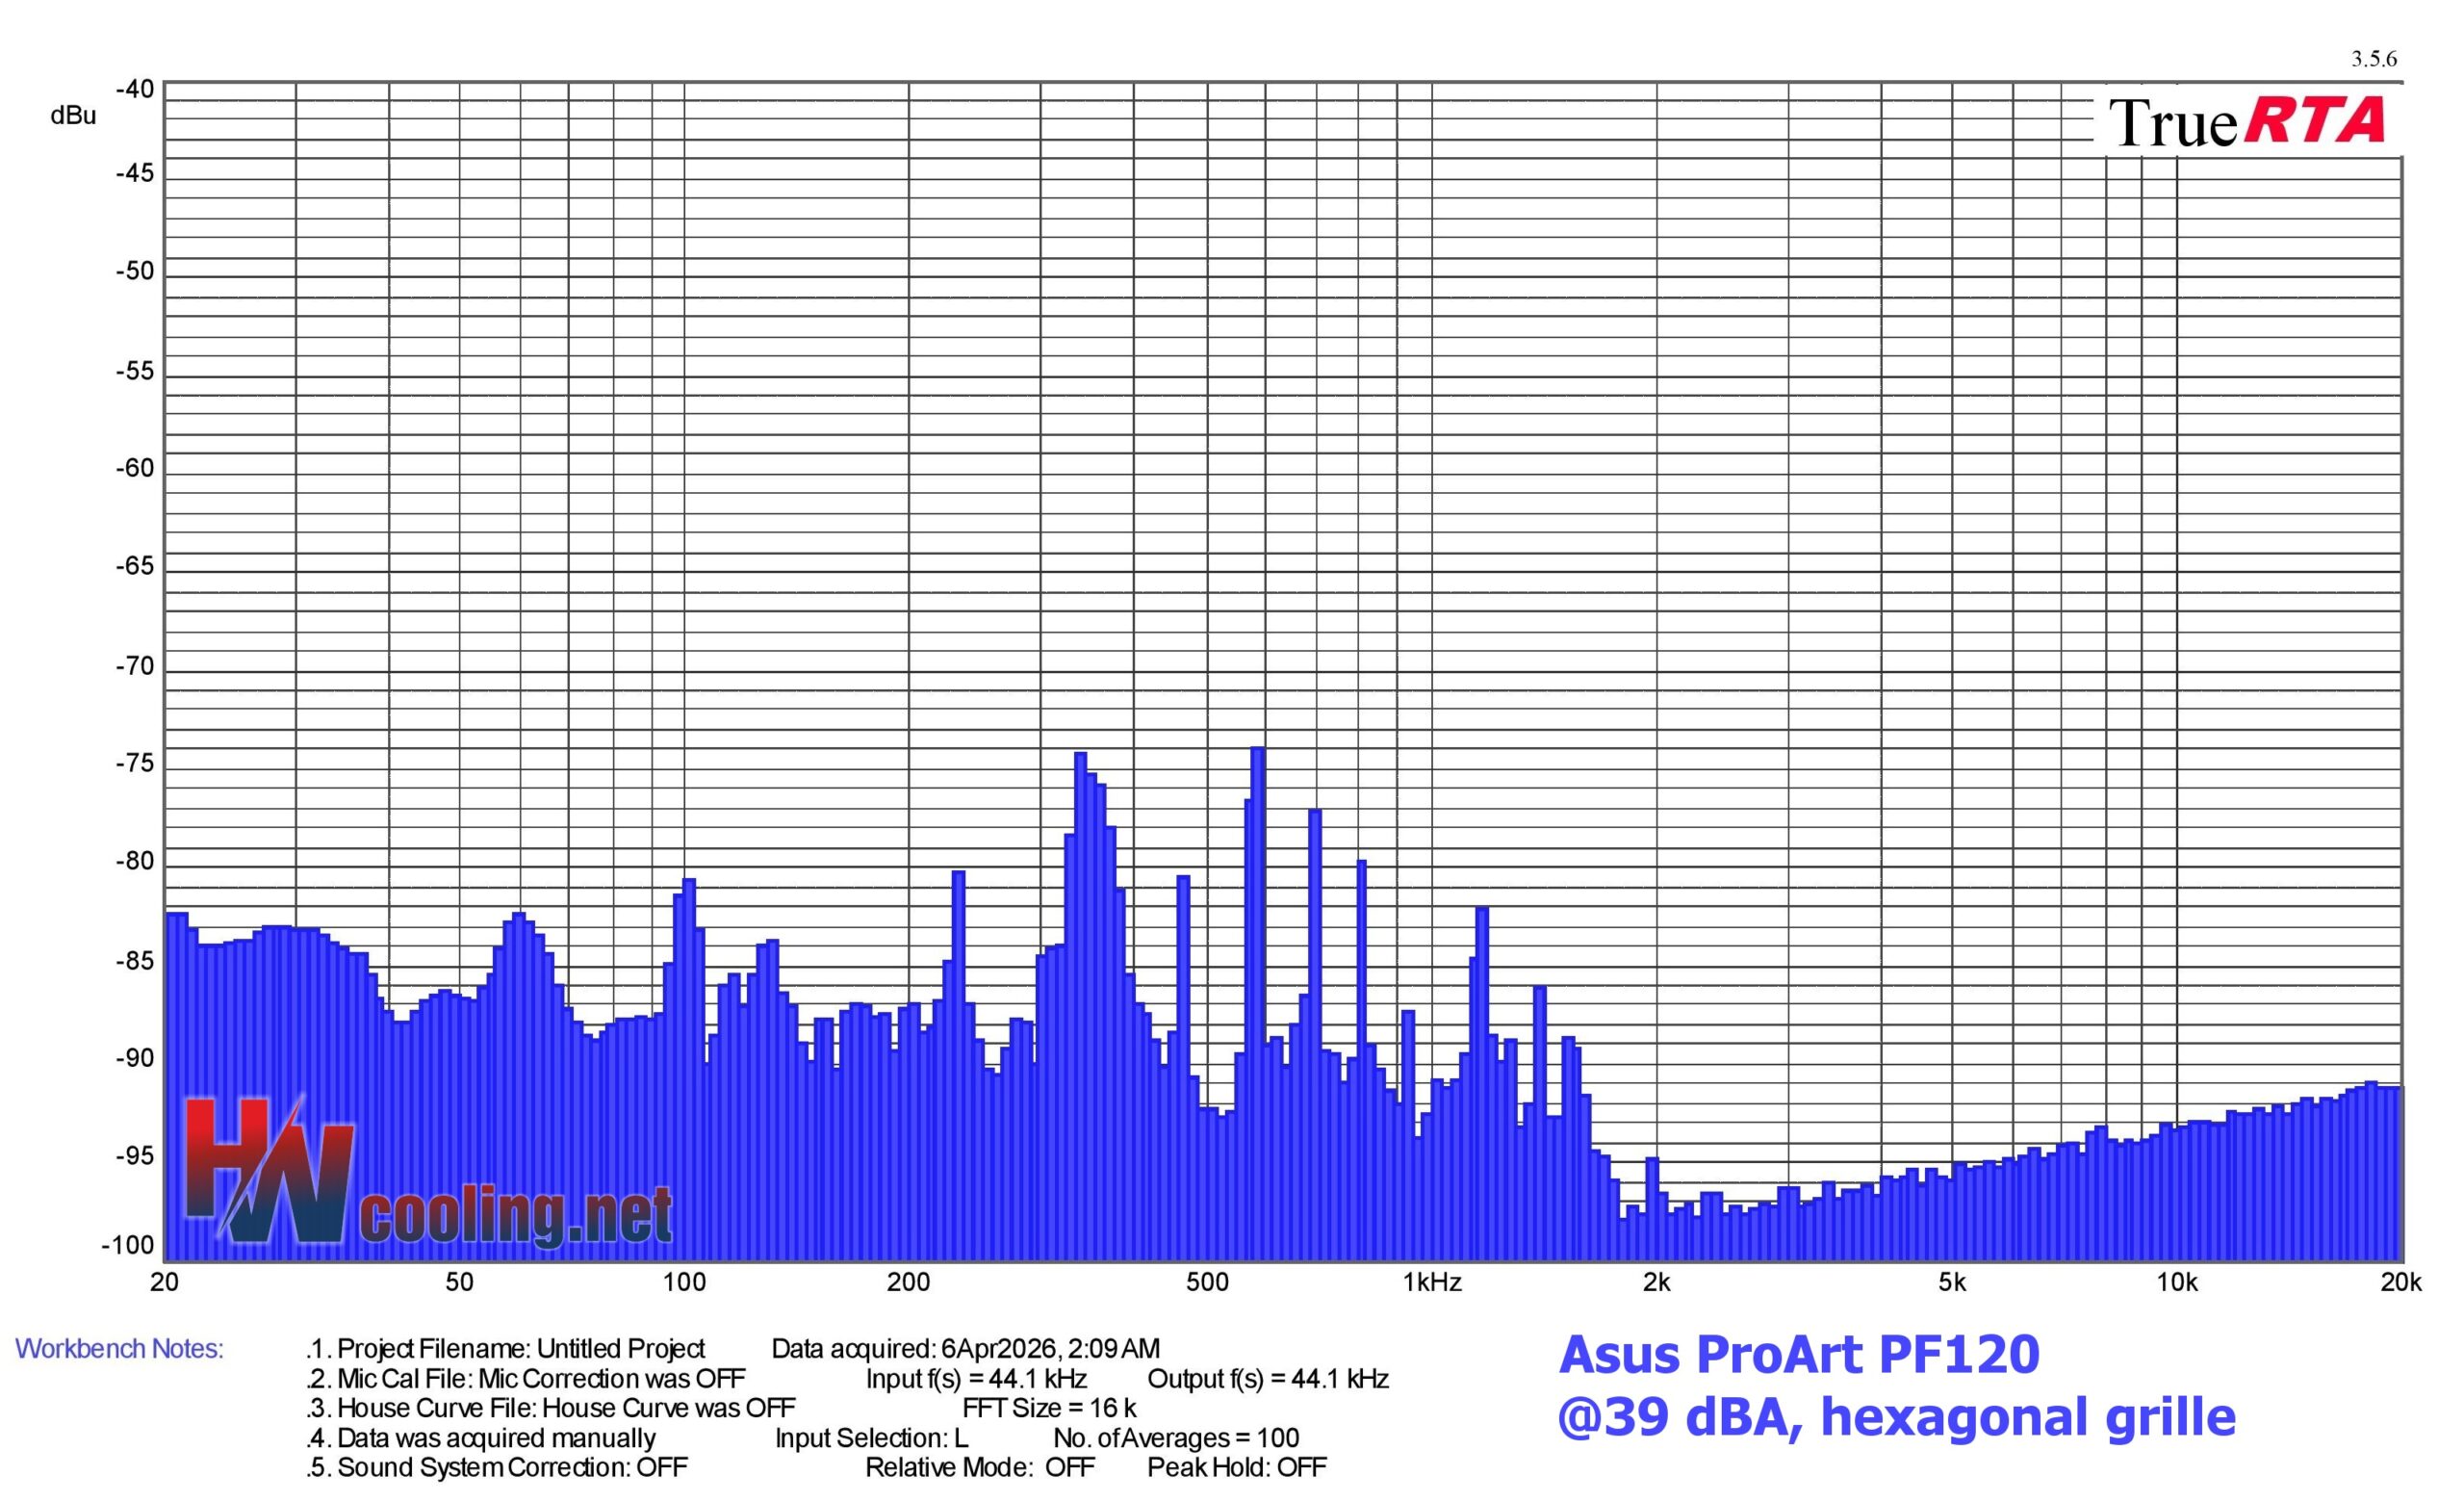Image resolution: width=2464 pixels, height=1502 pixels.
Task: Click the Data acquired date and time text
Action: [965, 1349]
